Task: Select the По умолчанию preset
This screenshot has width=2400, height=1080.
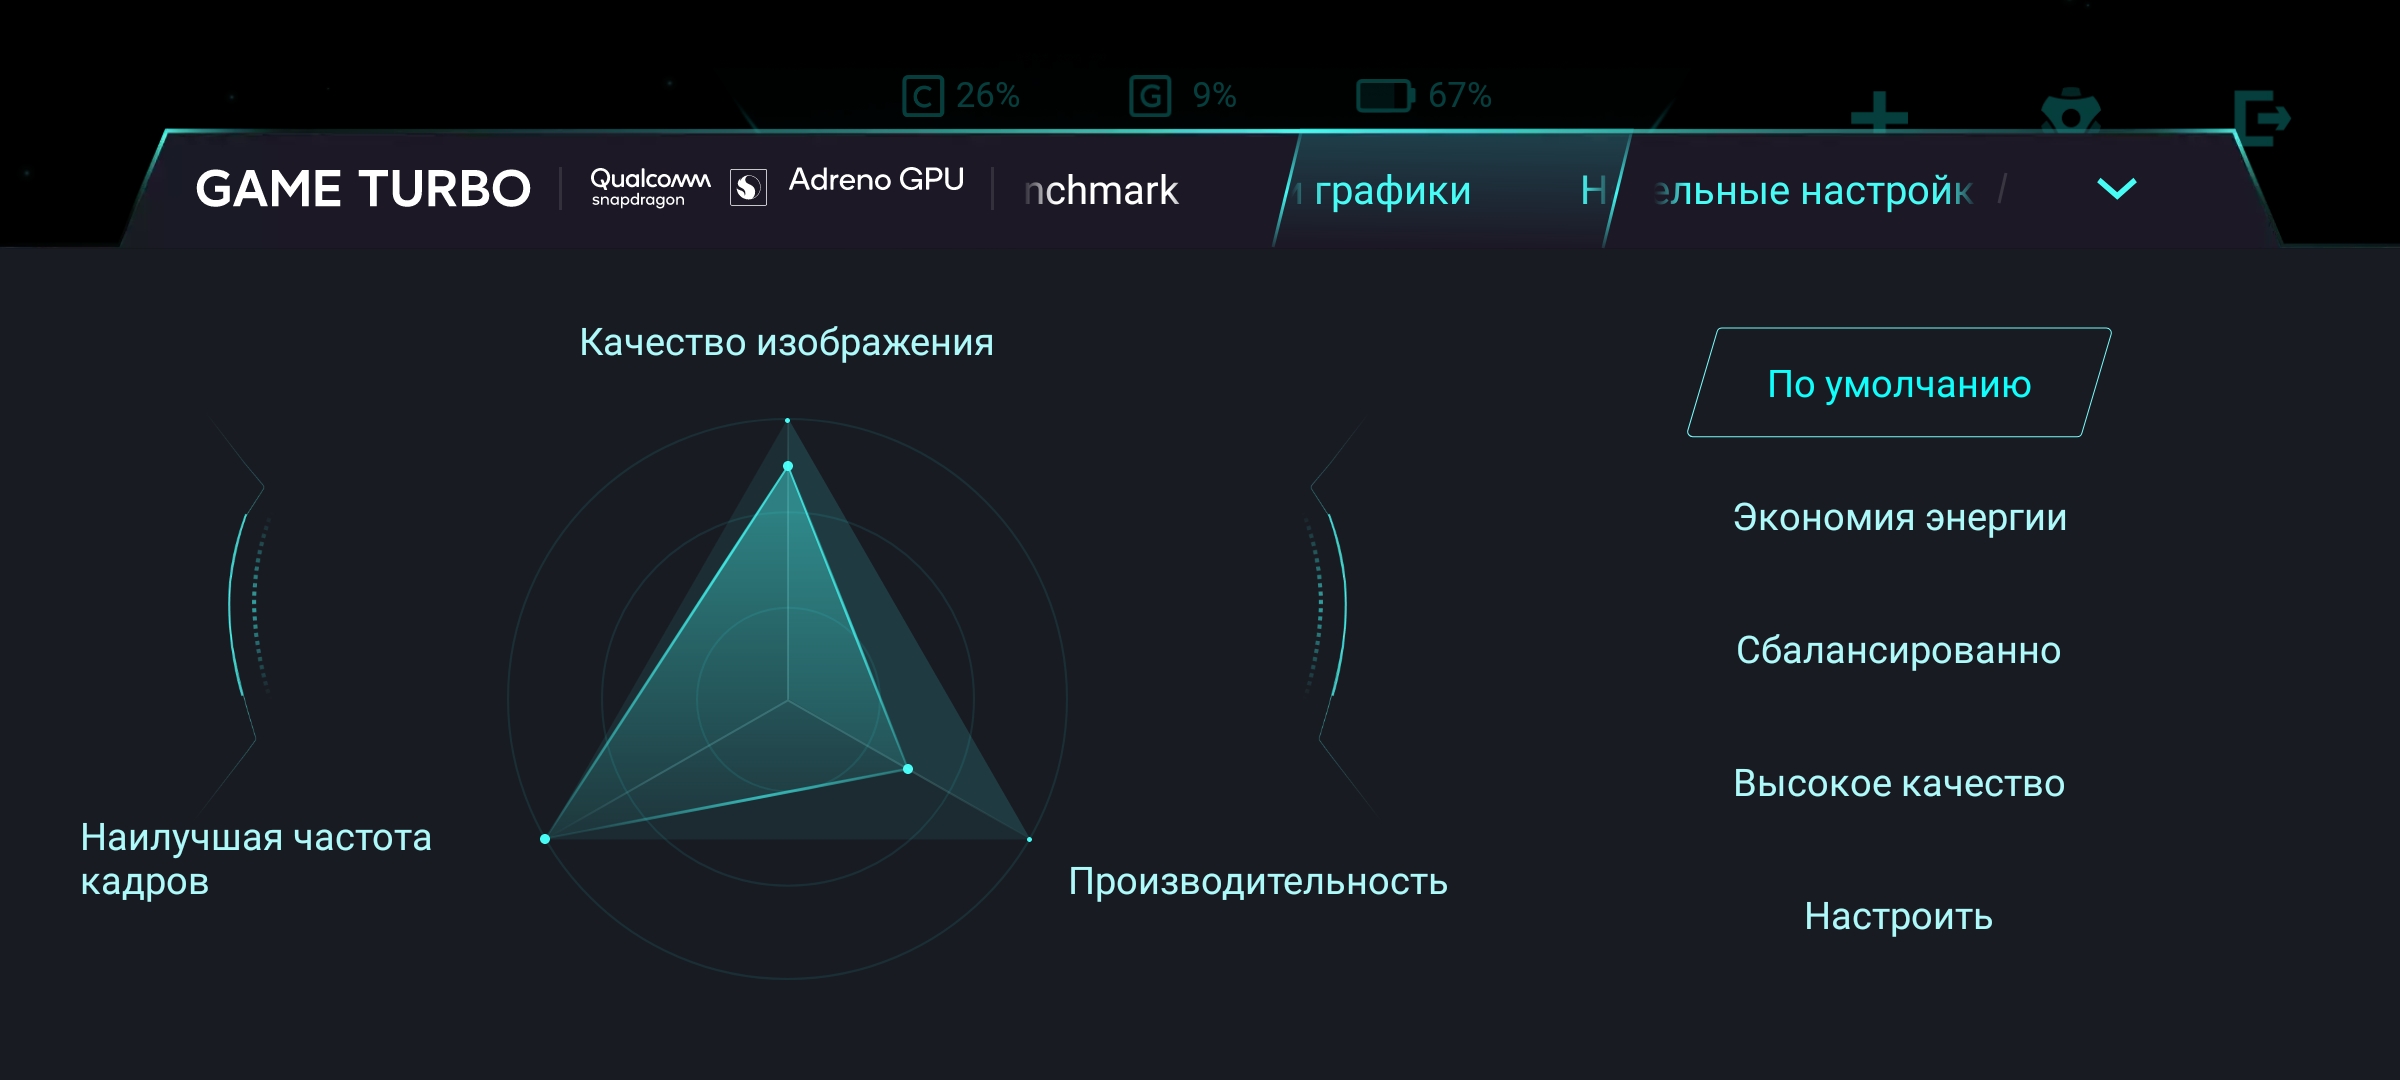Action: pyautogui.click(x=1898, y=384)
